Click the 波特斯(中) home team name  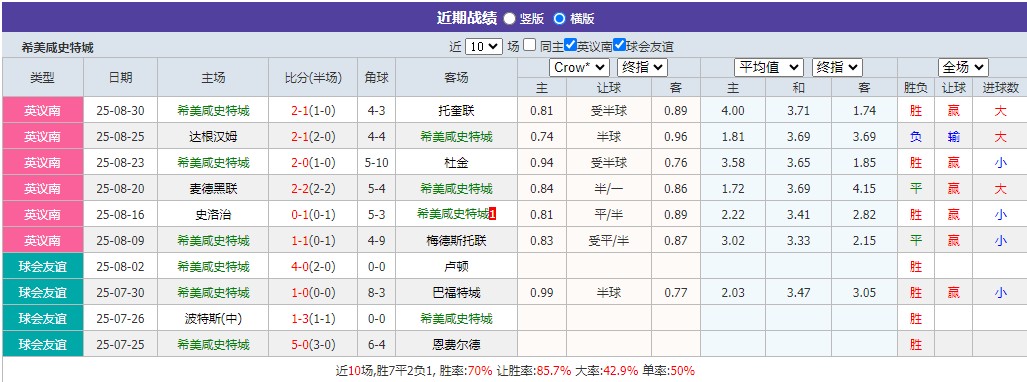click(213, 318)
